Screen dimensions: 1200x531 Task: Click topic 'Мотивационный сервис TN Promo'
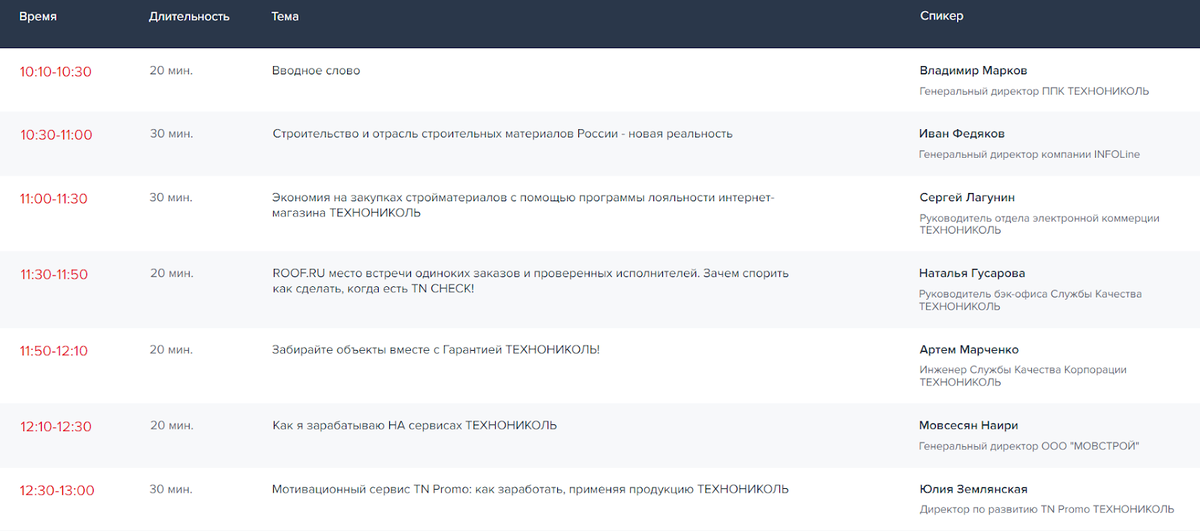pos(530,490)
